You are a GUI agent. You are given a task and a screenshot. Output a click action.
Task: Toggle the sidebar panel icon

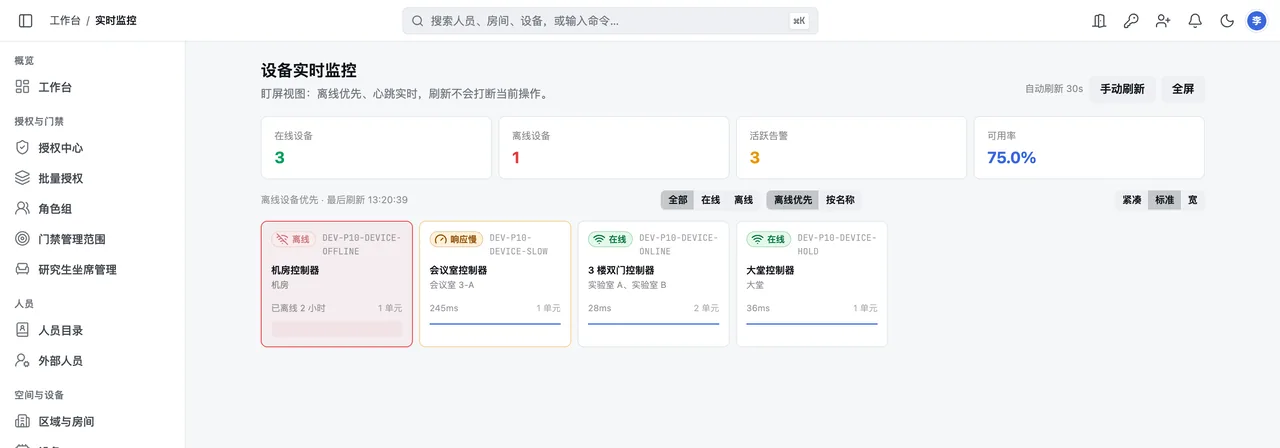[26, 20]
